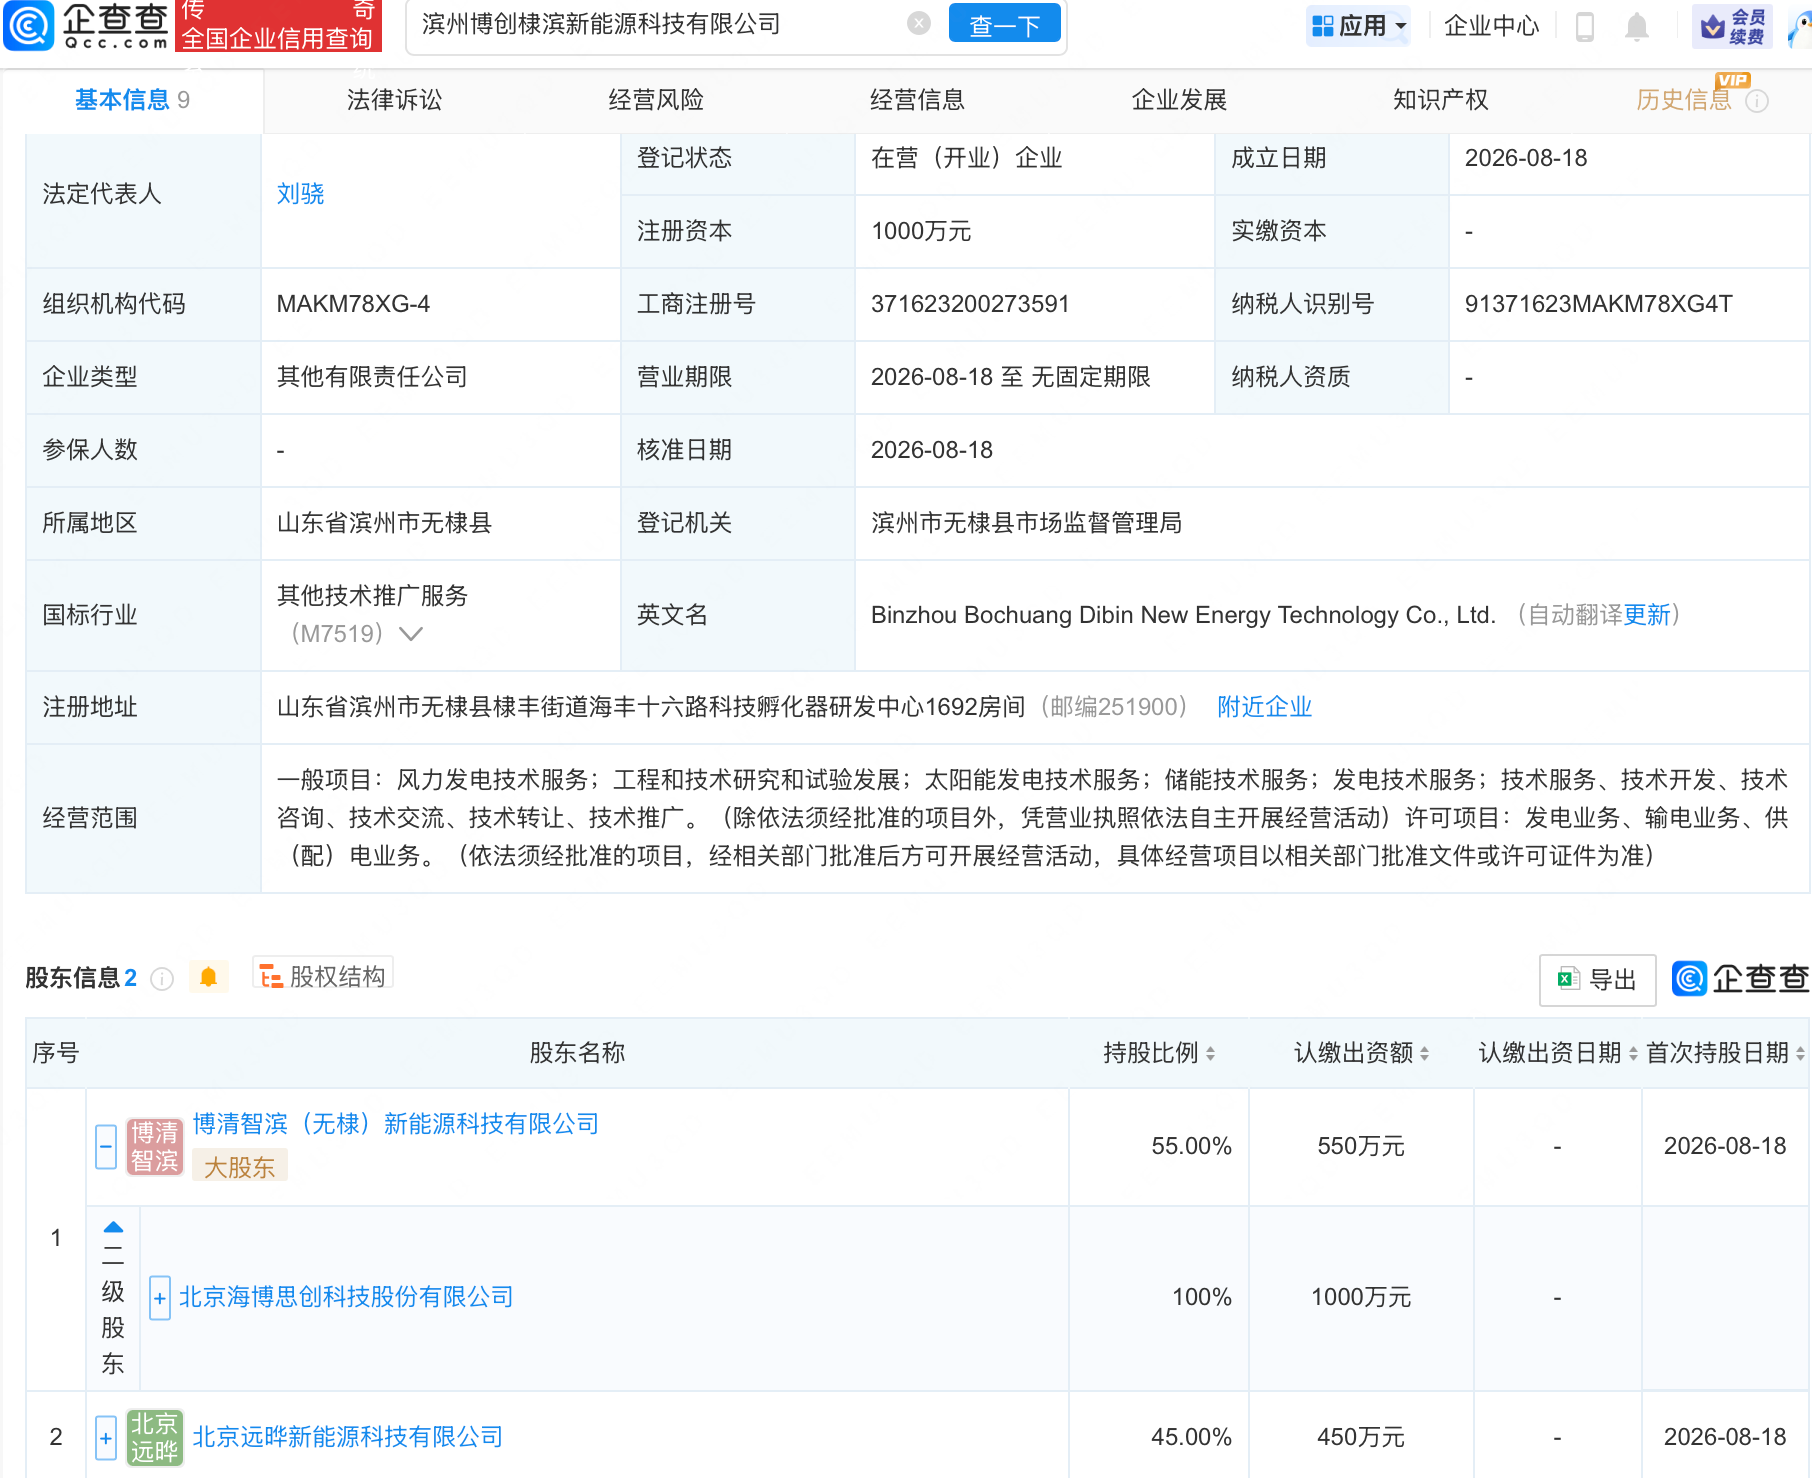1812x1478 pixels.
Task: Collapse the 二级股东 section arrow
Action: tap(113, 1227)
